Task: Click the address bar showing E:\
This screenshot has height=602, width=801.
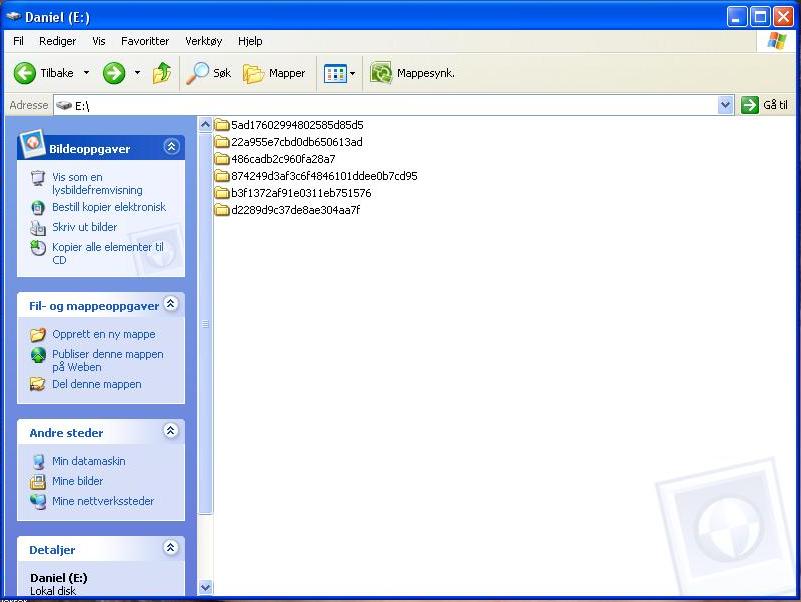Action: point(386,105)
